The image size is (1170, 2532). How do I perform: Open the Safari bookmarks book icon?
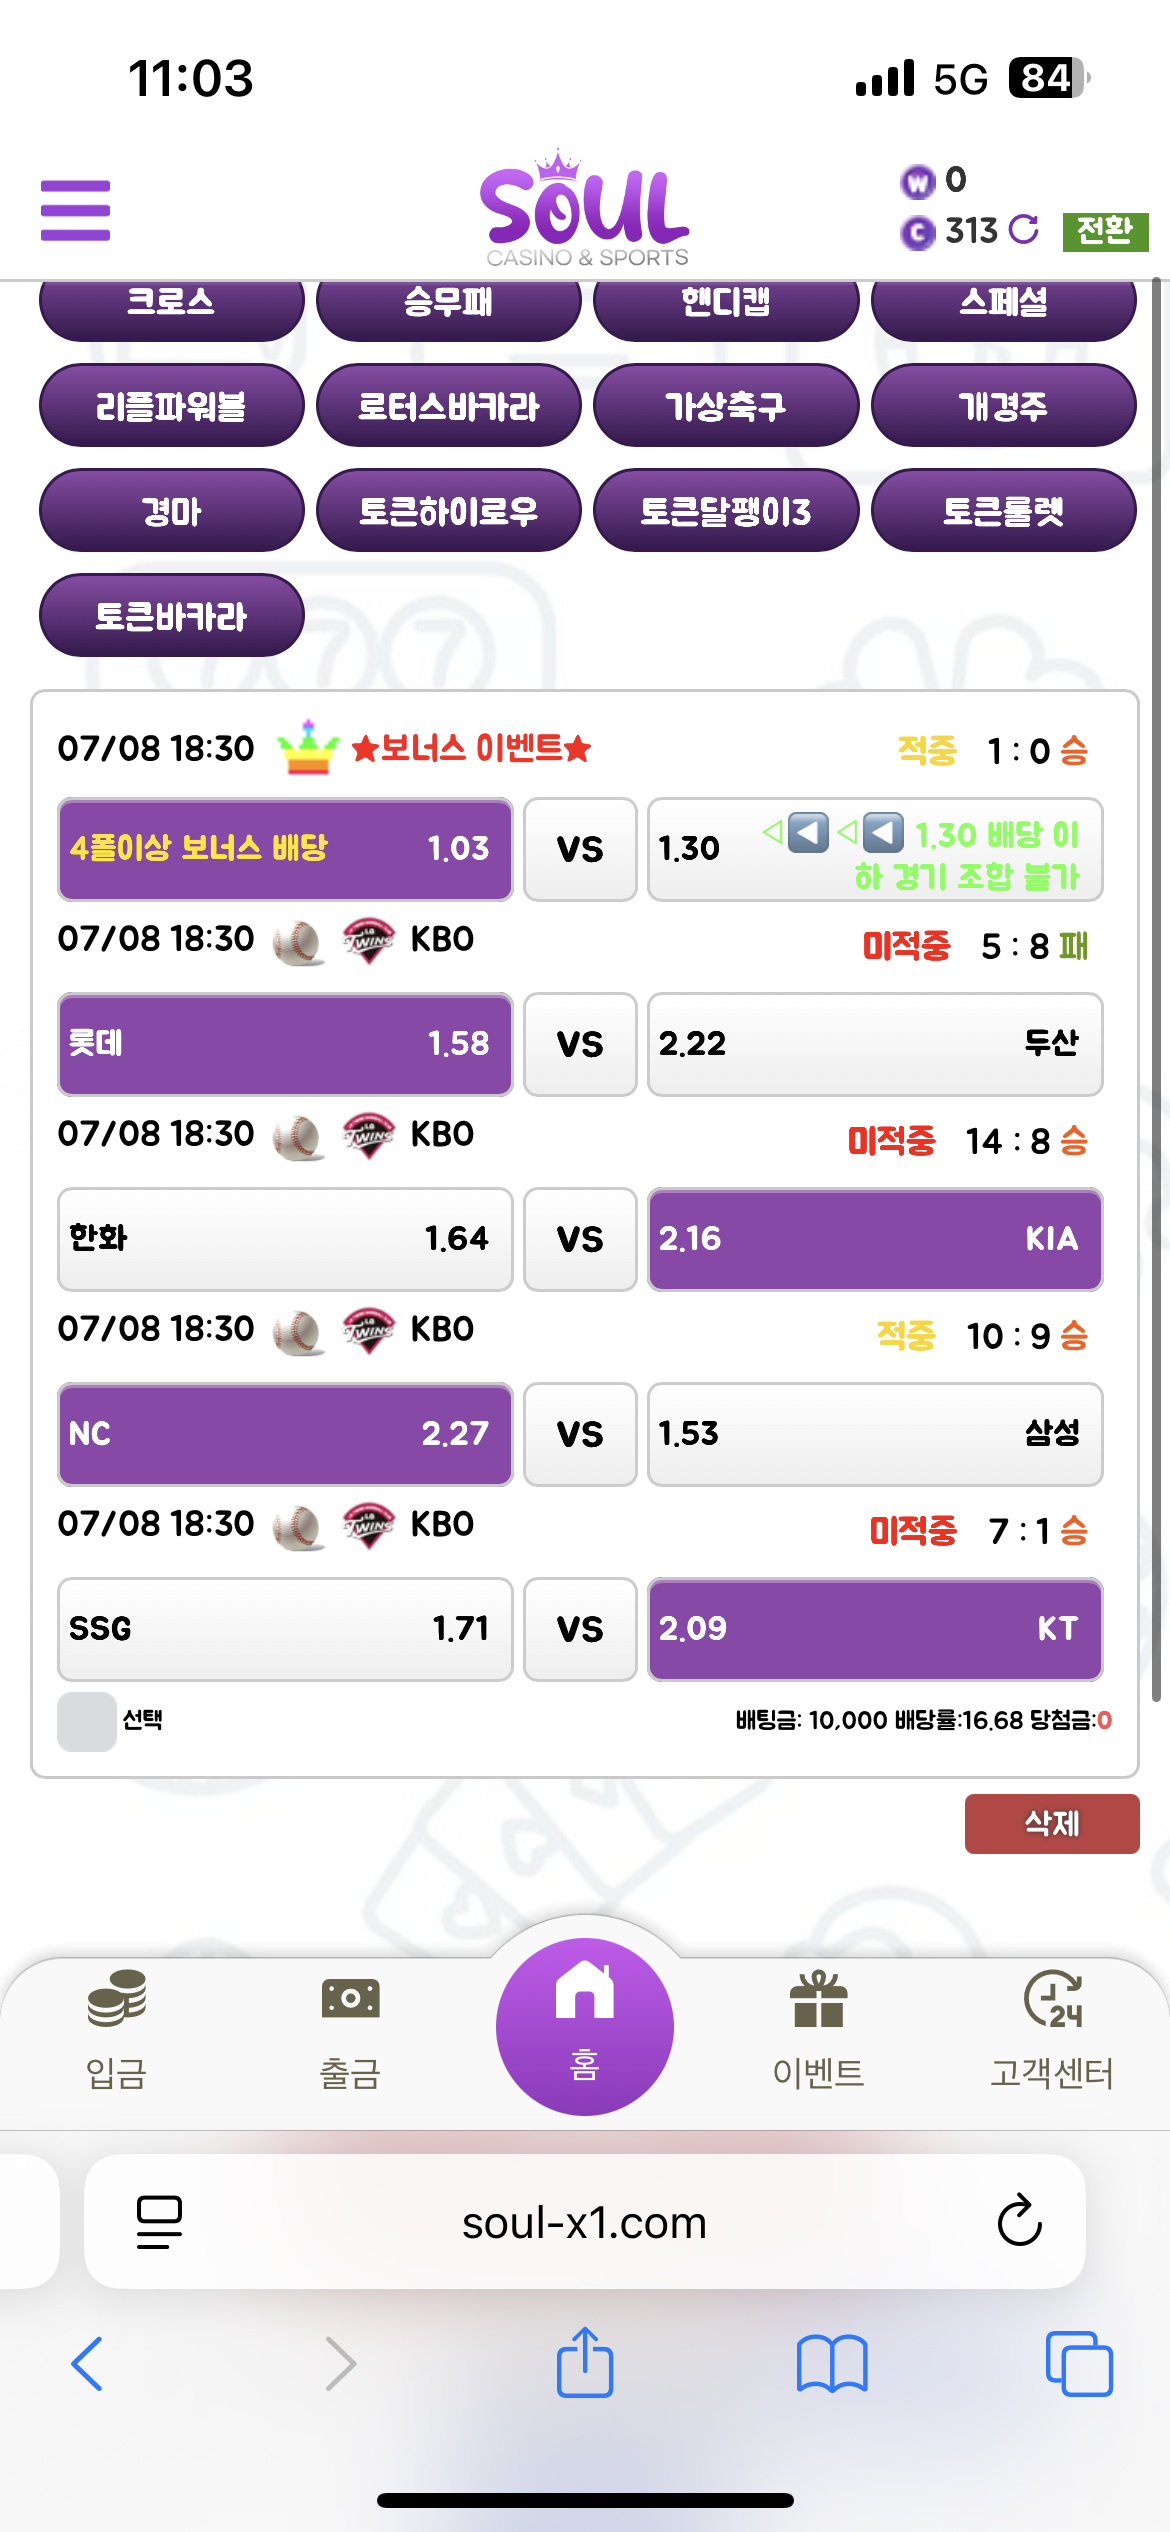(x=832, y=2364)
